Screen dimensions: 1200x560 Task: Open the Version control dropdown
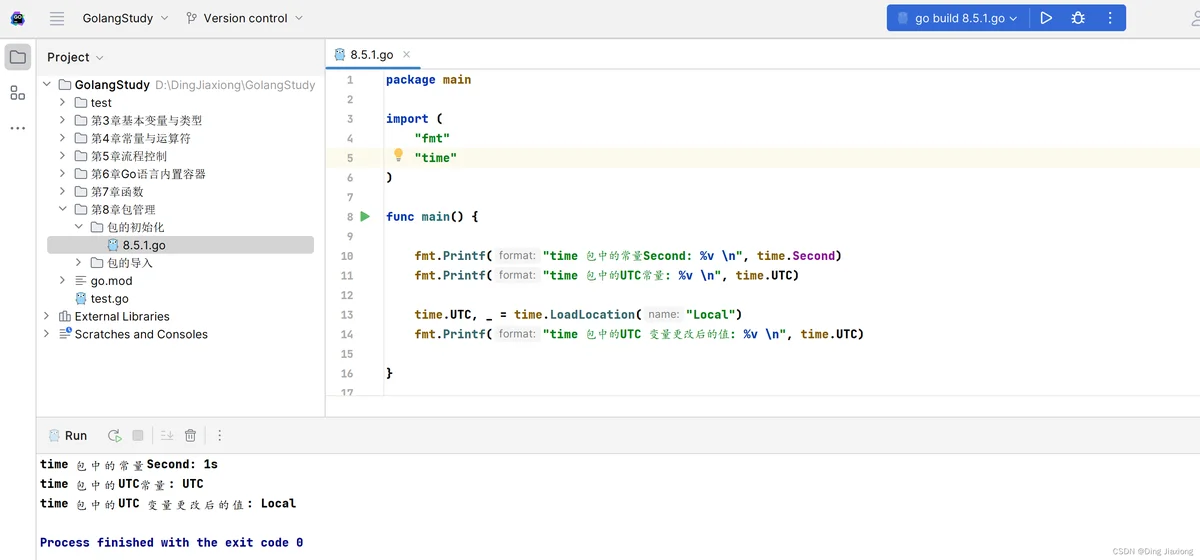pyautogui.click(x=244, y=18)
